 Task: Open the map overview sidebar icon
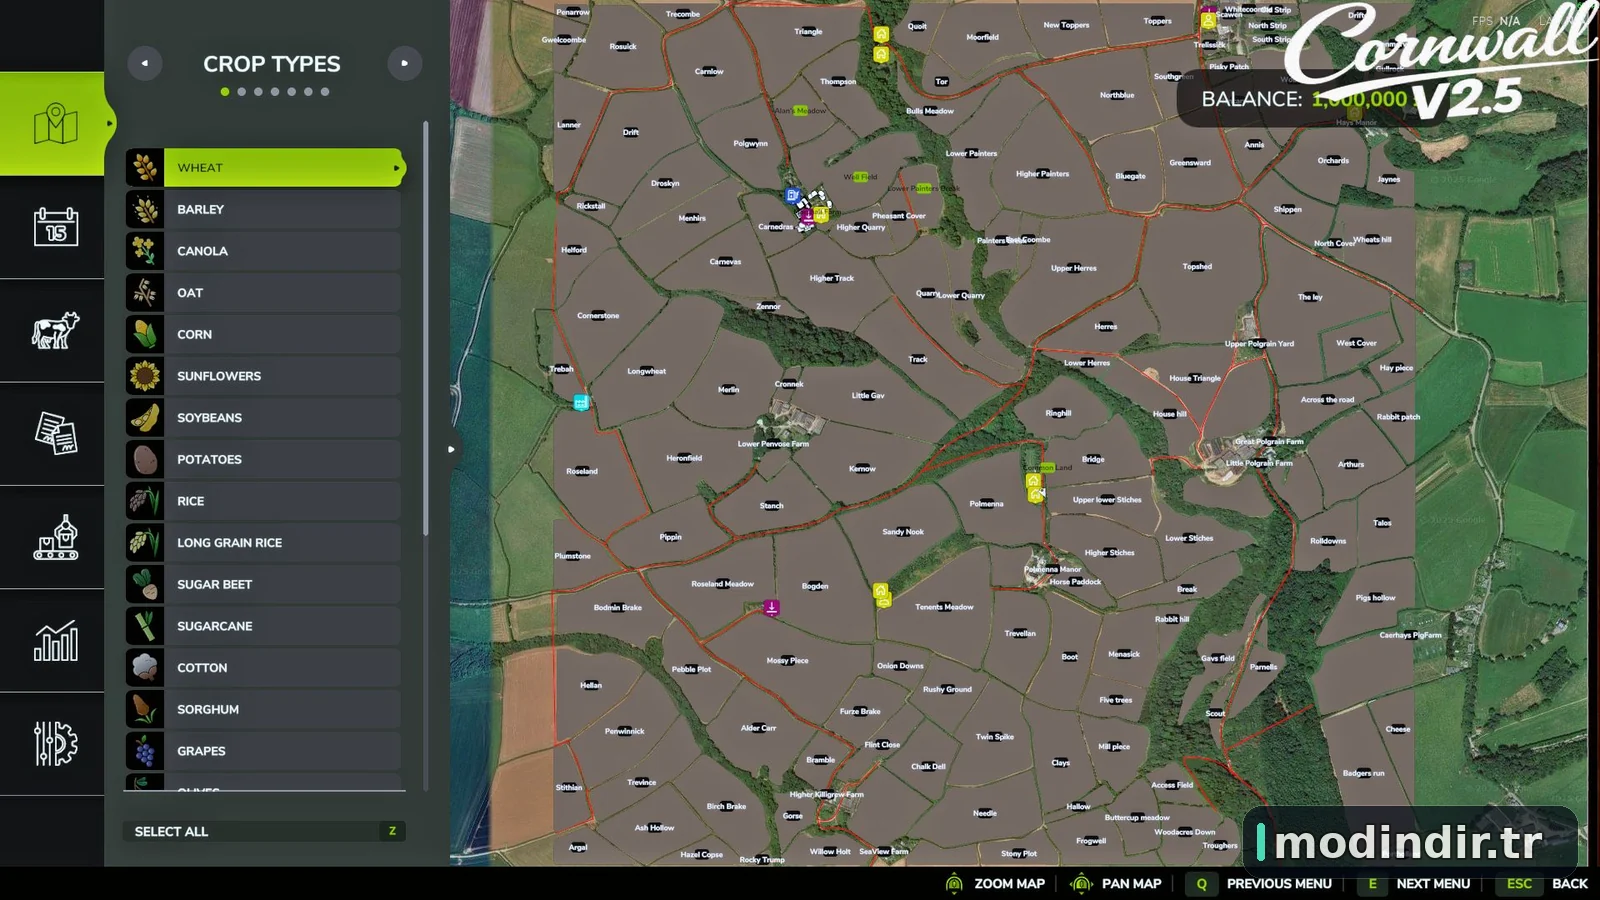tap(55, 124)
